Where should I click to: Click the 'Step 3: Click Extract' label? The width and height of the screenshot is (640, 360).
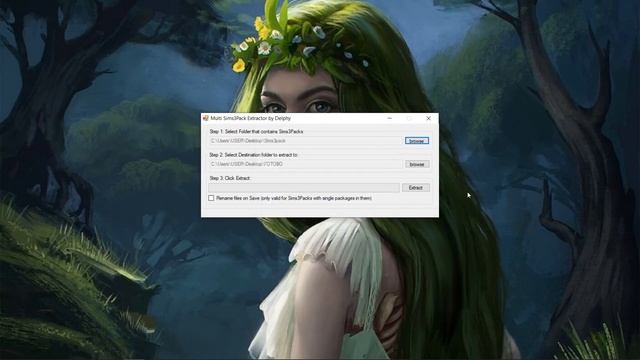[x=230, y=178]
